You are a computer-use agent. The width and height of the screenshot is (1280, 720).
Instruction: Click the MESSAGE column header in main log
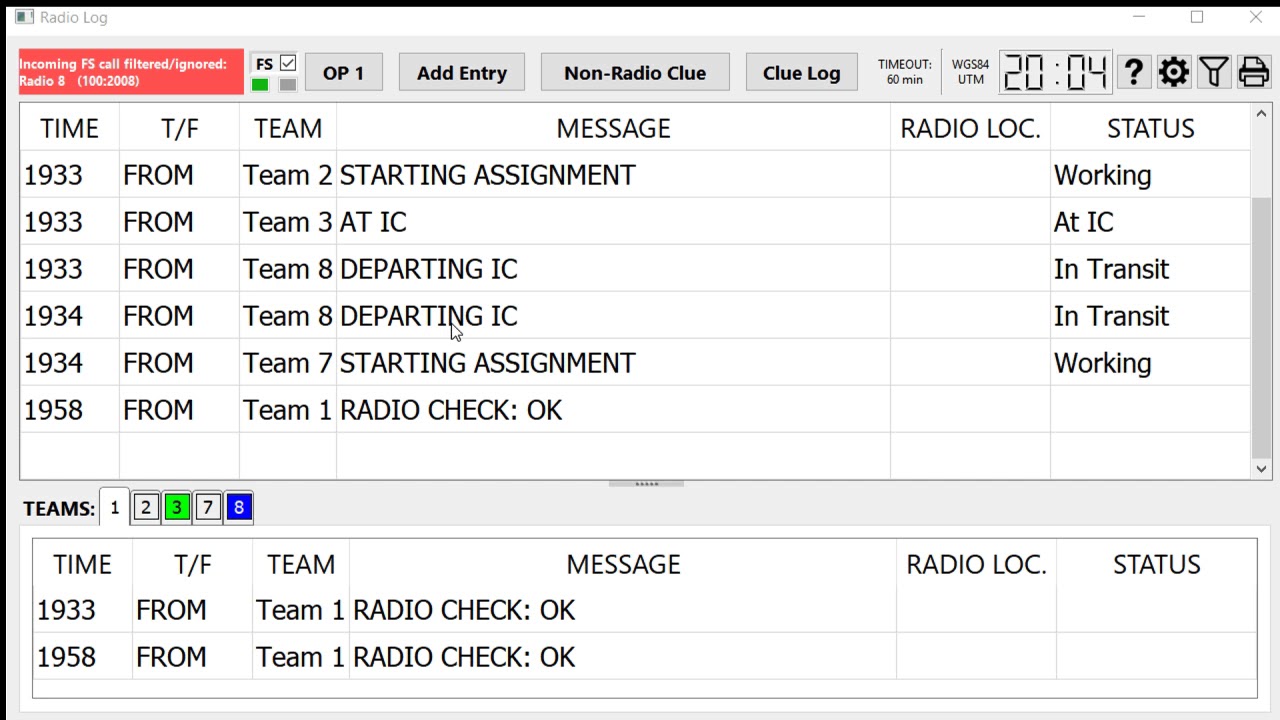point(613,128)
